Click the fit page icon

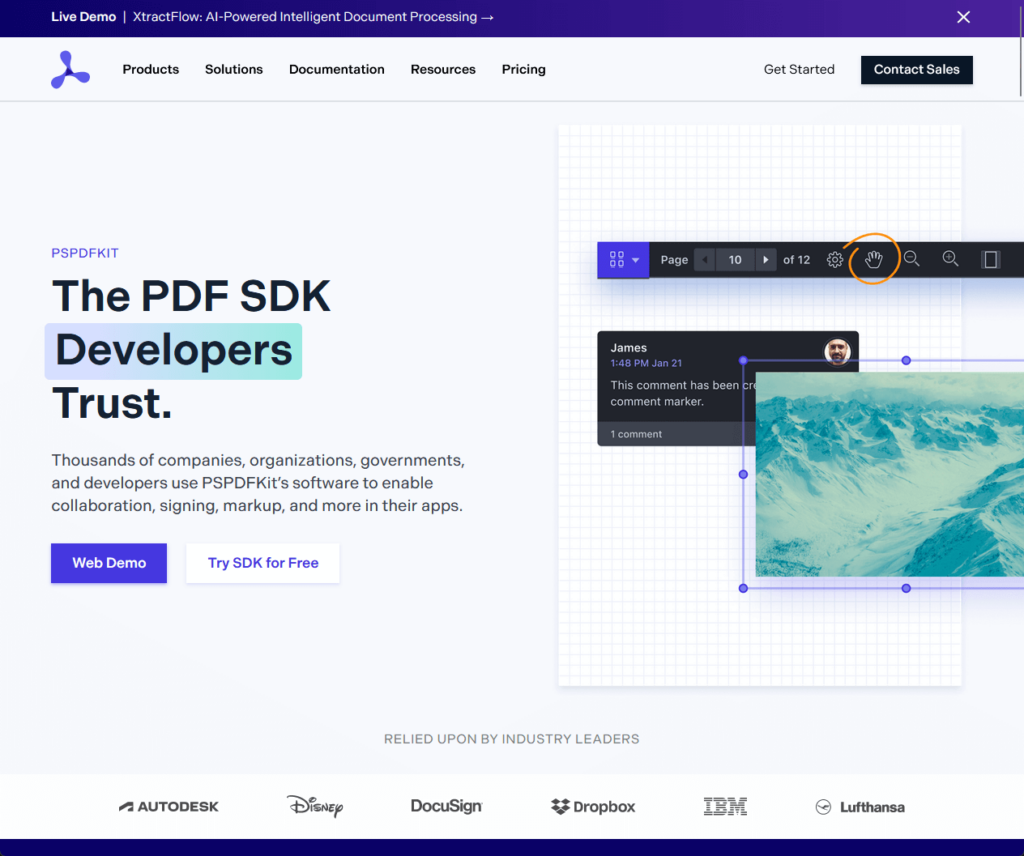coord(991,260)
